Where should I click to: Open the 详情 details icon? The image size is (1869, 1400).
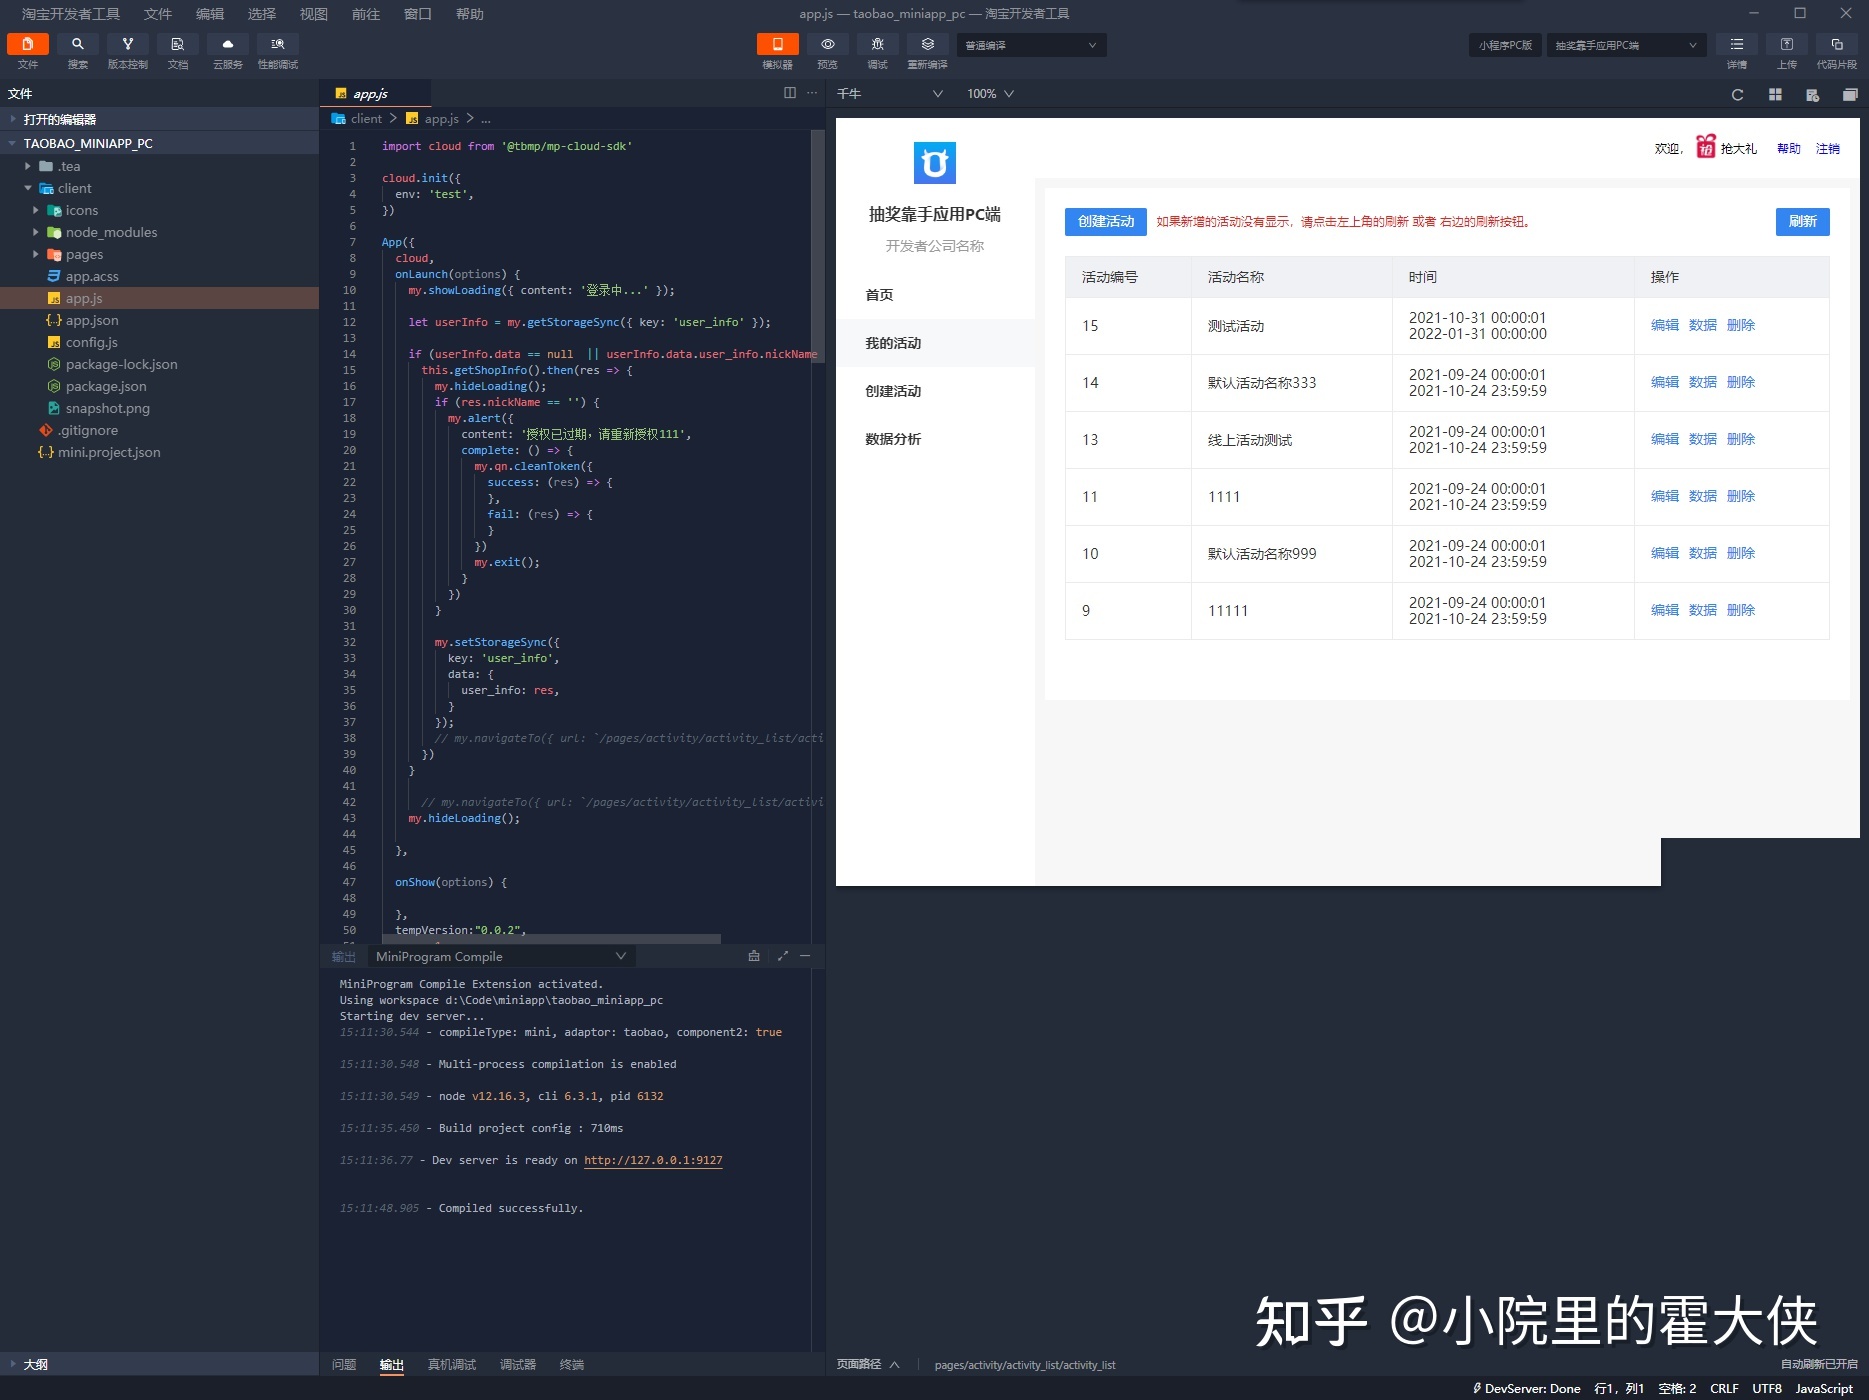1737,44
